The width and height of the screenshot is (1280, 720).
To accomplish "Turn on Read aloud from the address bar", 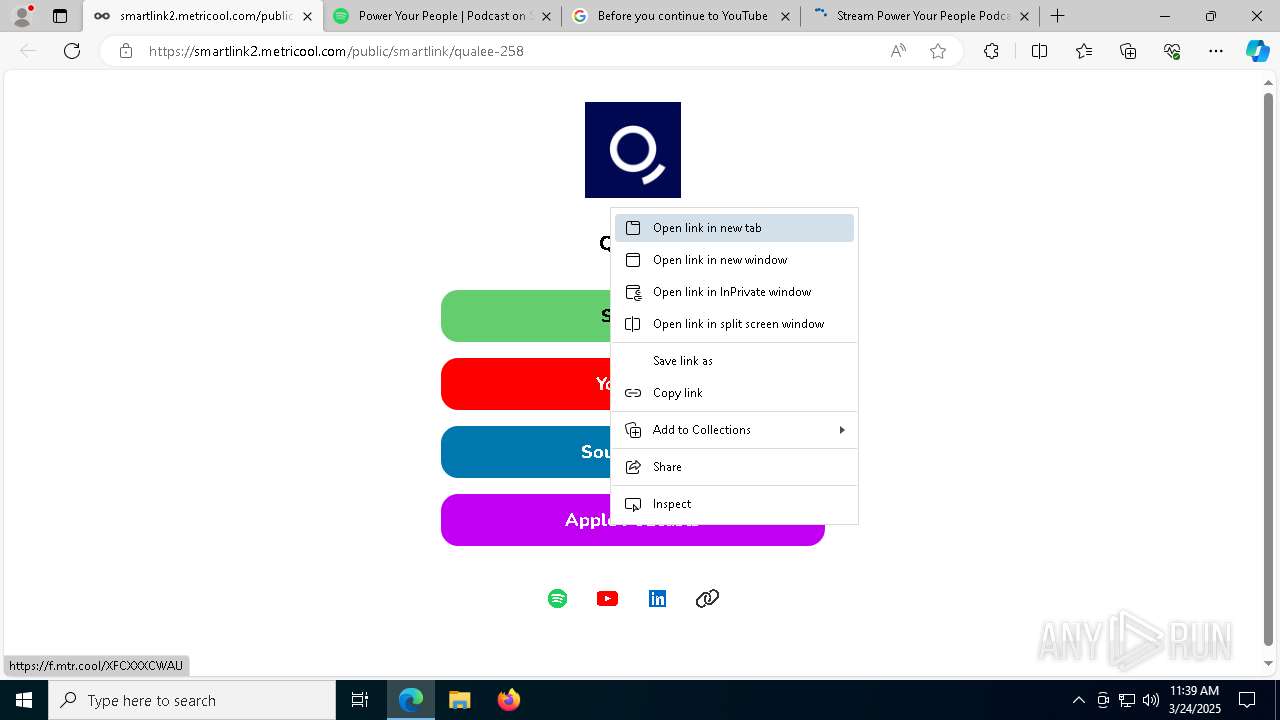I will pyautogui.click(x=898, y=51).
